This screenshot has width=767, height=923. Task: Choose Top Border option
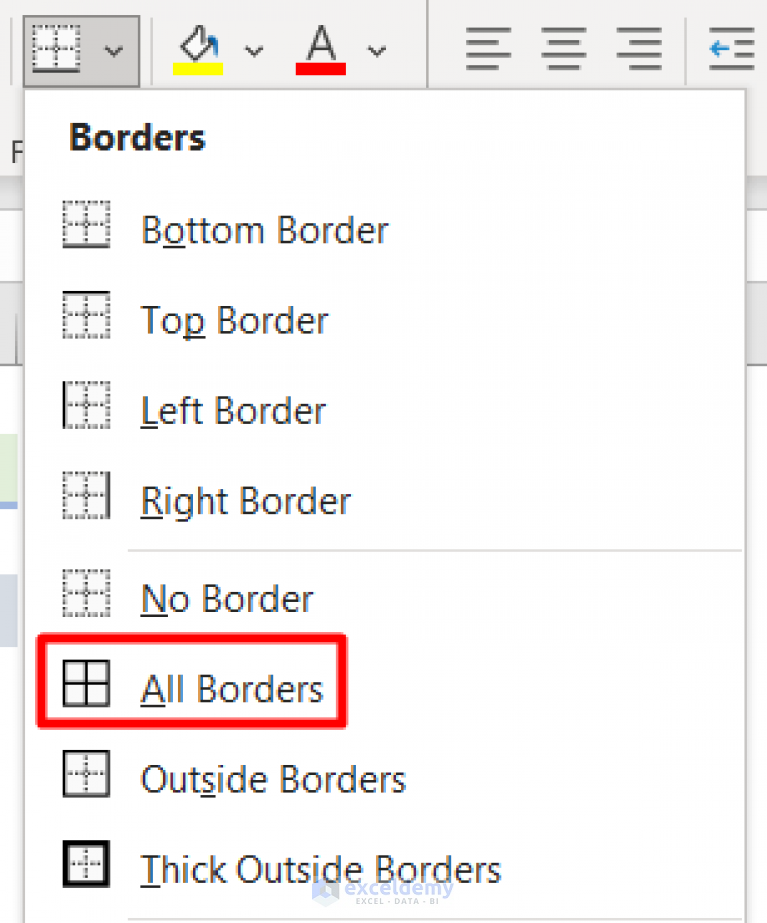[235, 321]
